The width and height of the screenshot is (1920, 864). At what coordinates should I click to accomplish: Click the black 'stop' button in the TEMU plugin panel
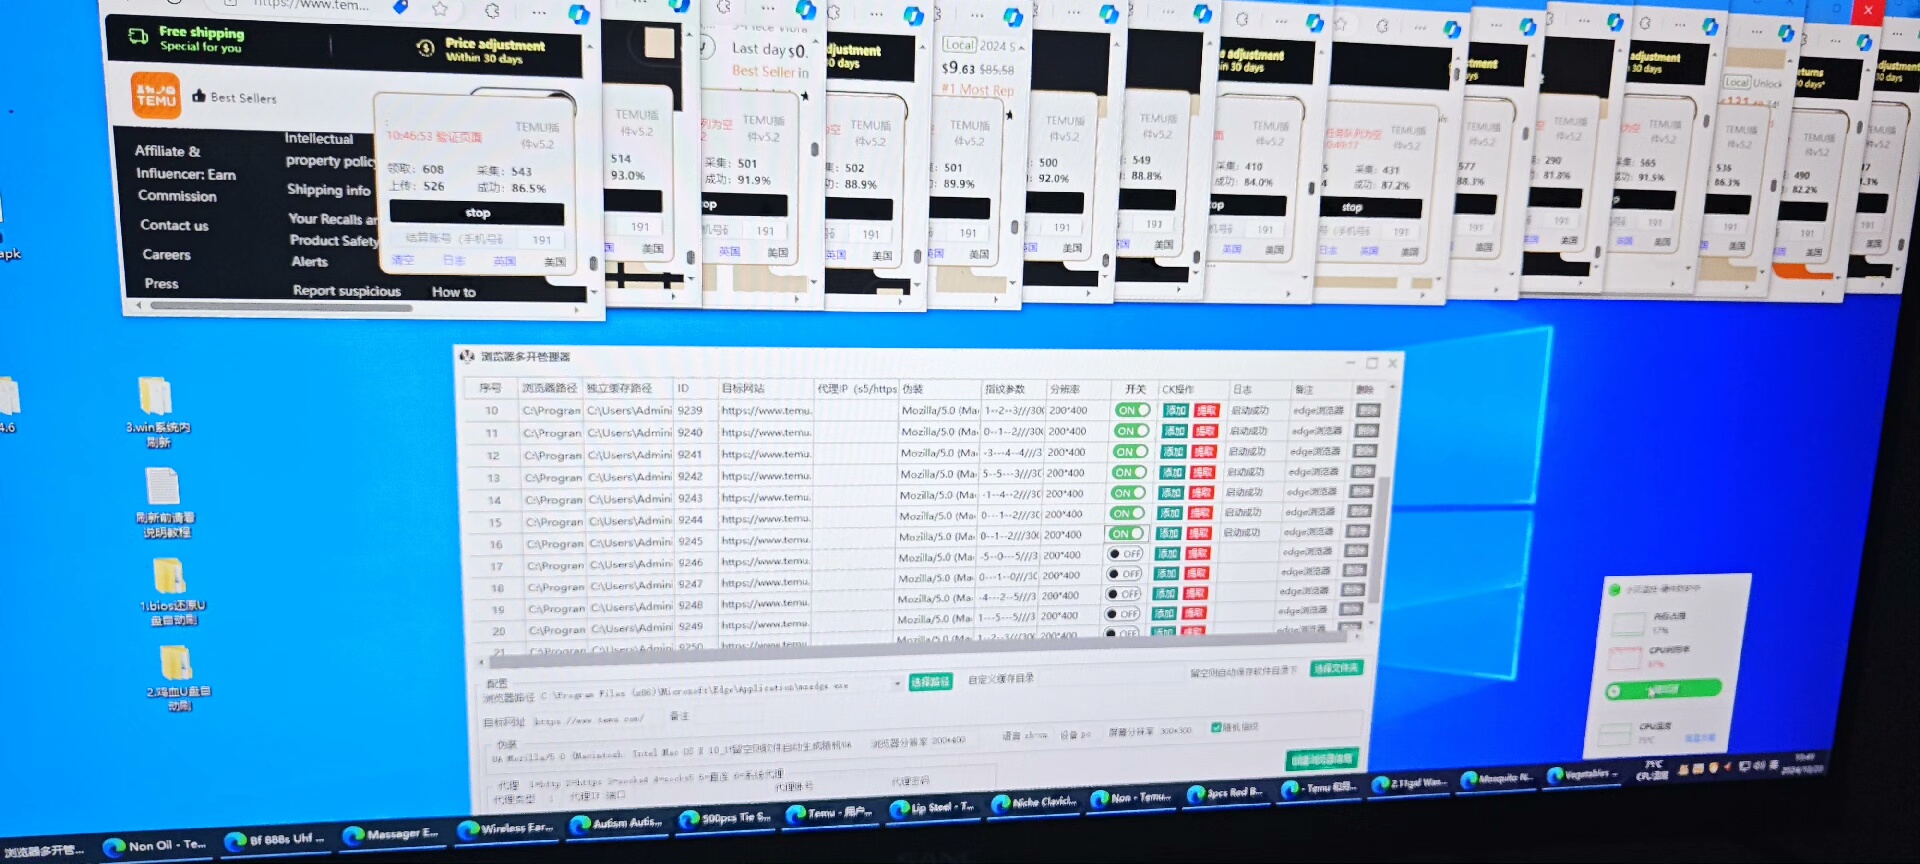[477, 213]
